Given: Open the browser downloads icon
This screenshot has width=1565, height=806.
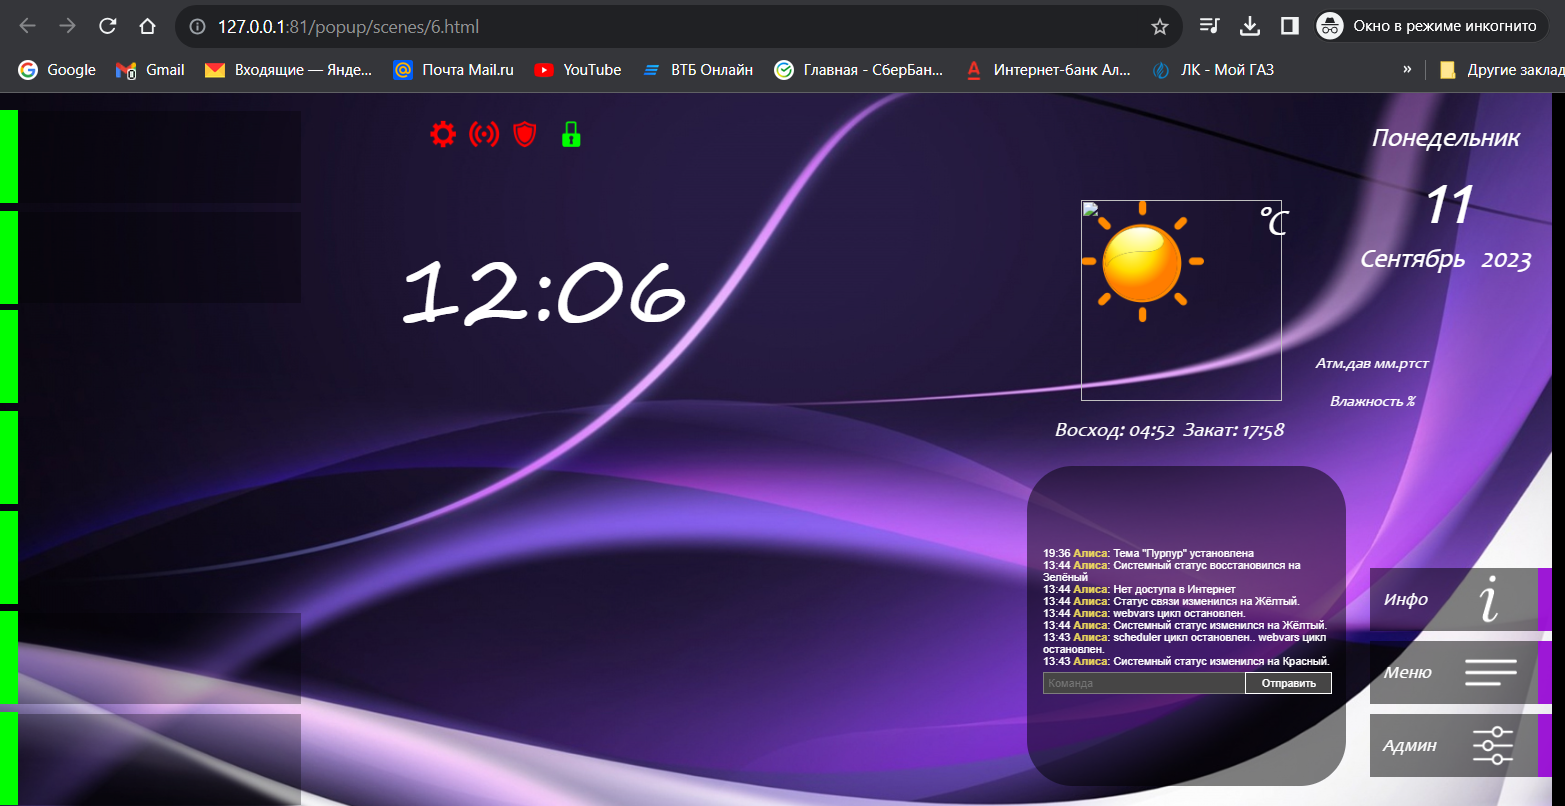Looking at the screenshot, I should (x=1249, y=27).
